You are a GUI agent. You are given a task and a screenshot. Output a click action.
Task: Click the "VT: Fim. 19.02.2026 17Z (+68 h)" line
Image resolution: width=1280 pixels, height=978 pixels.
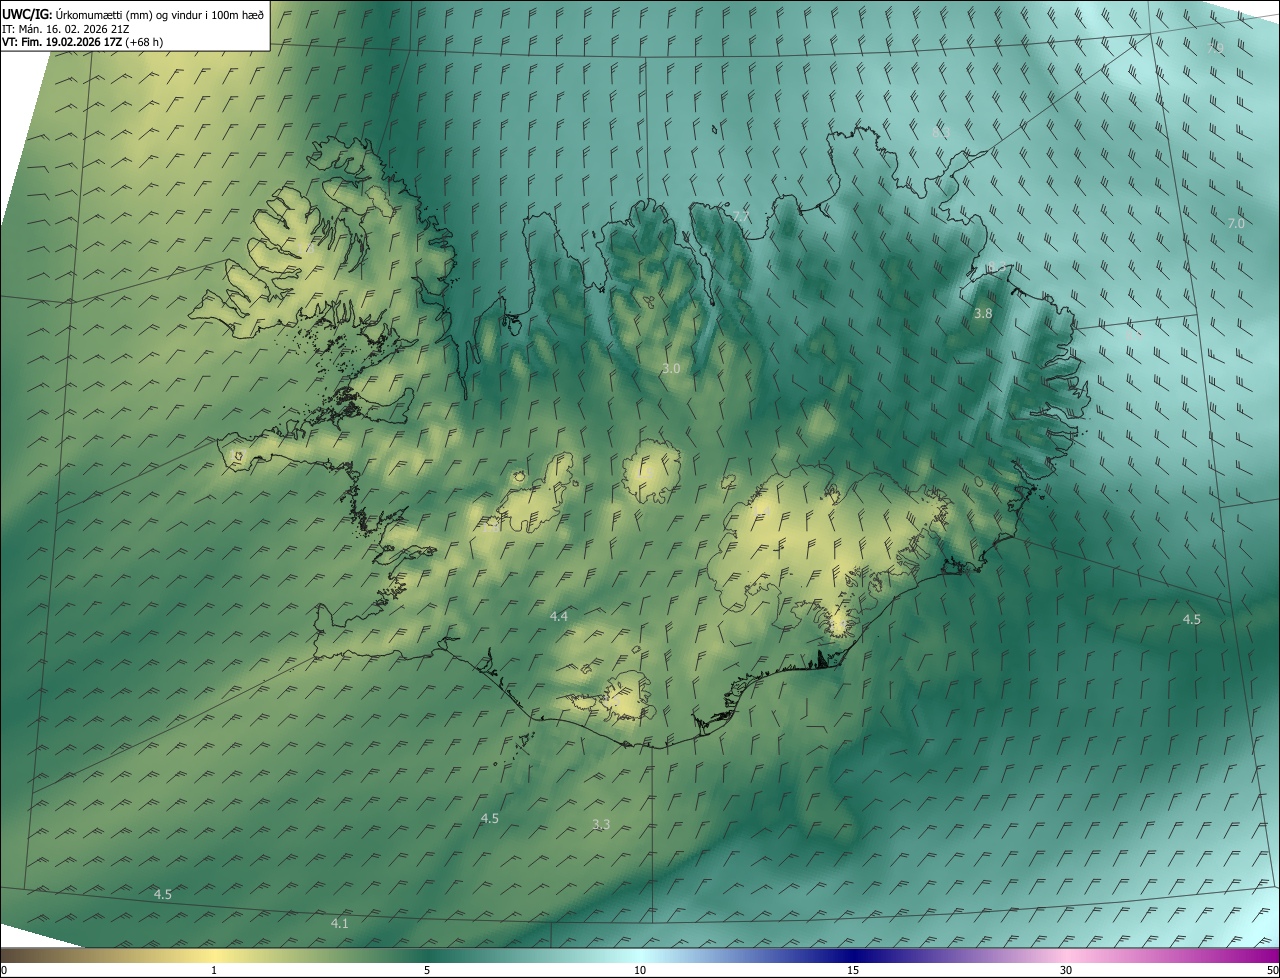[83, 42]
